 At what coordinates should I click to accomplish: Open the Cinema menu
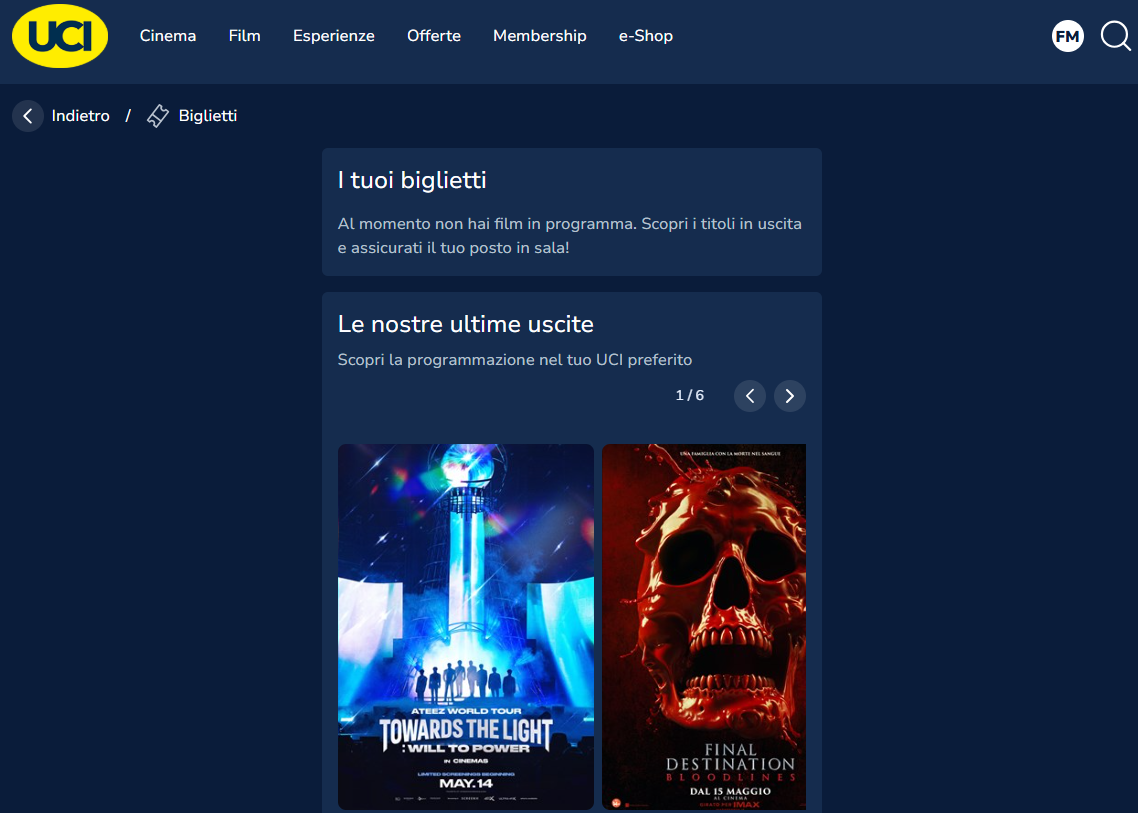point(168,36)
